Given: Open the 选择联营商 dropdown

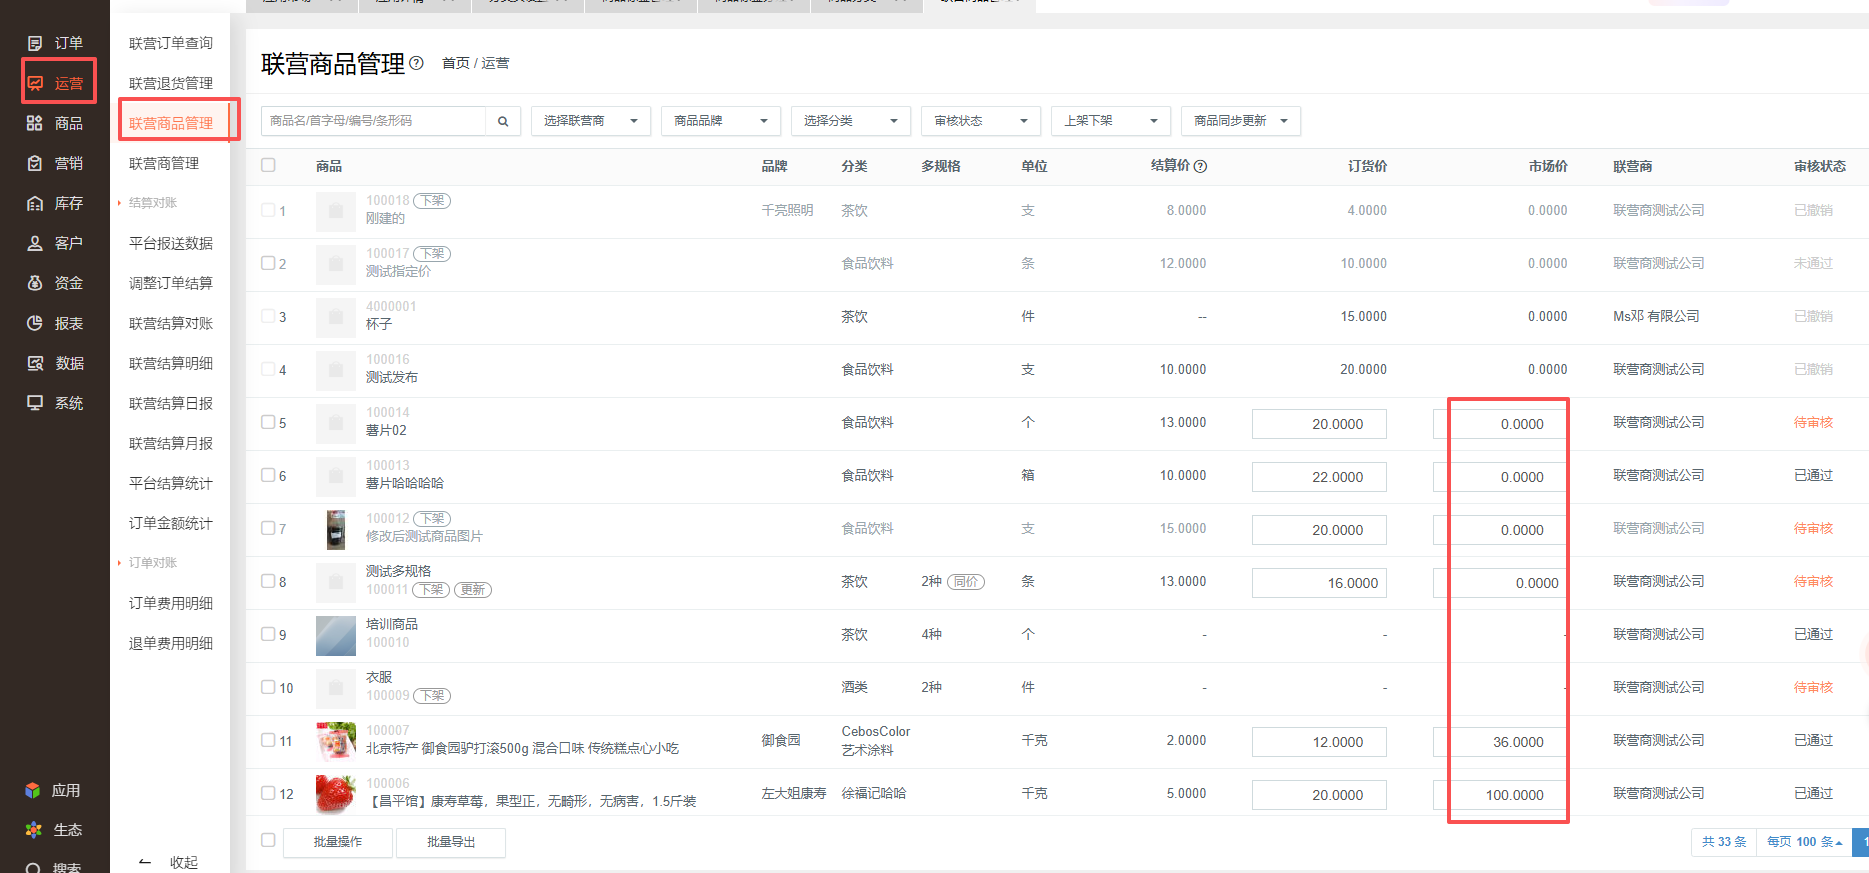Looking at the screenshot, I should coord(591,121).
